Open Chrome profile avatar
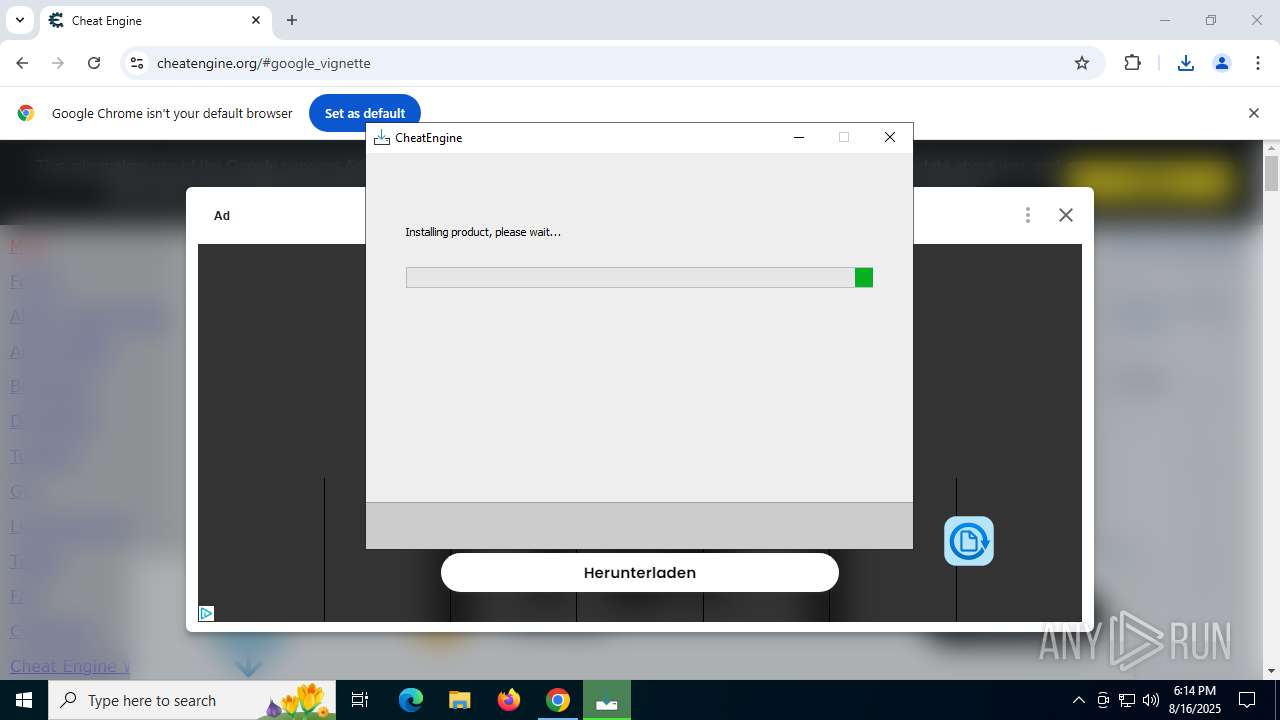The width and height of the screenshot is (1280, 720). click(1221, 63)
